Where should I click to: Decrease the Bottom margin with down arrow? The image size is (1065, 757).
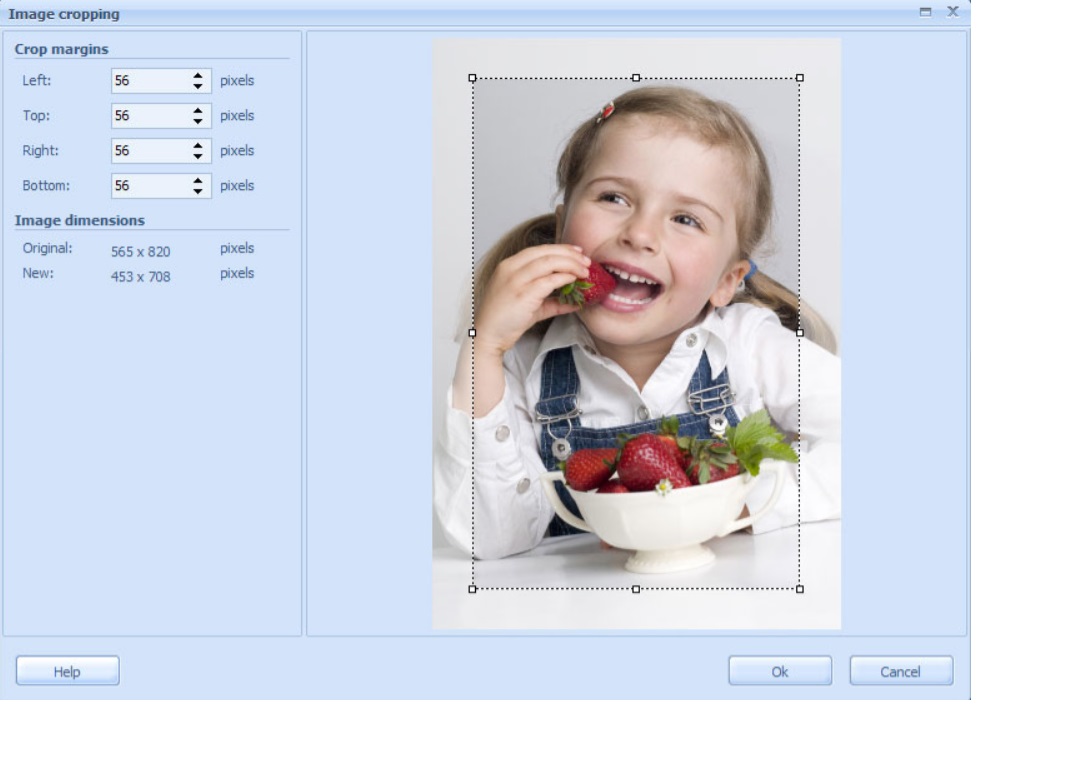click(198, 191)
